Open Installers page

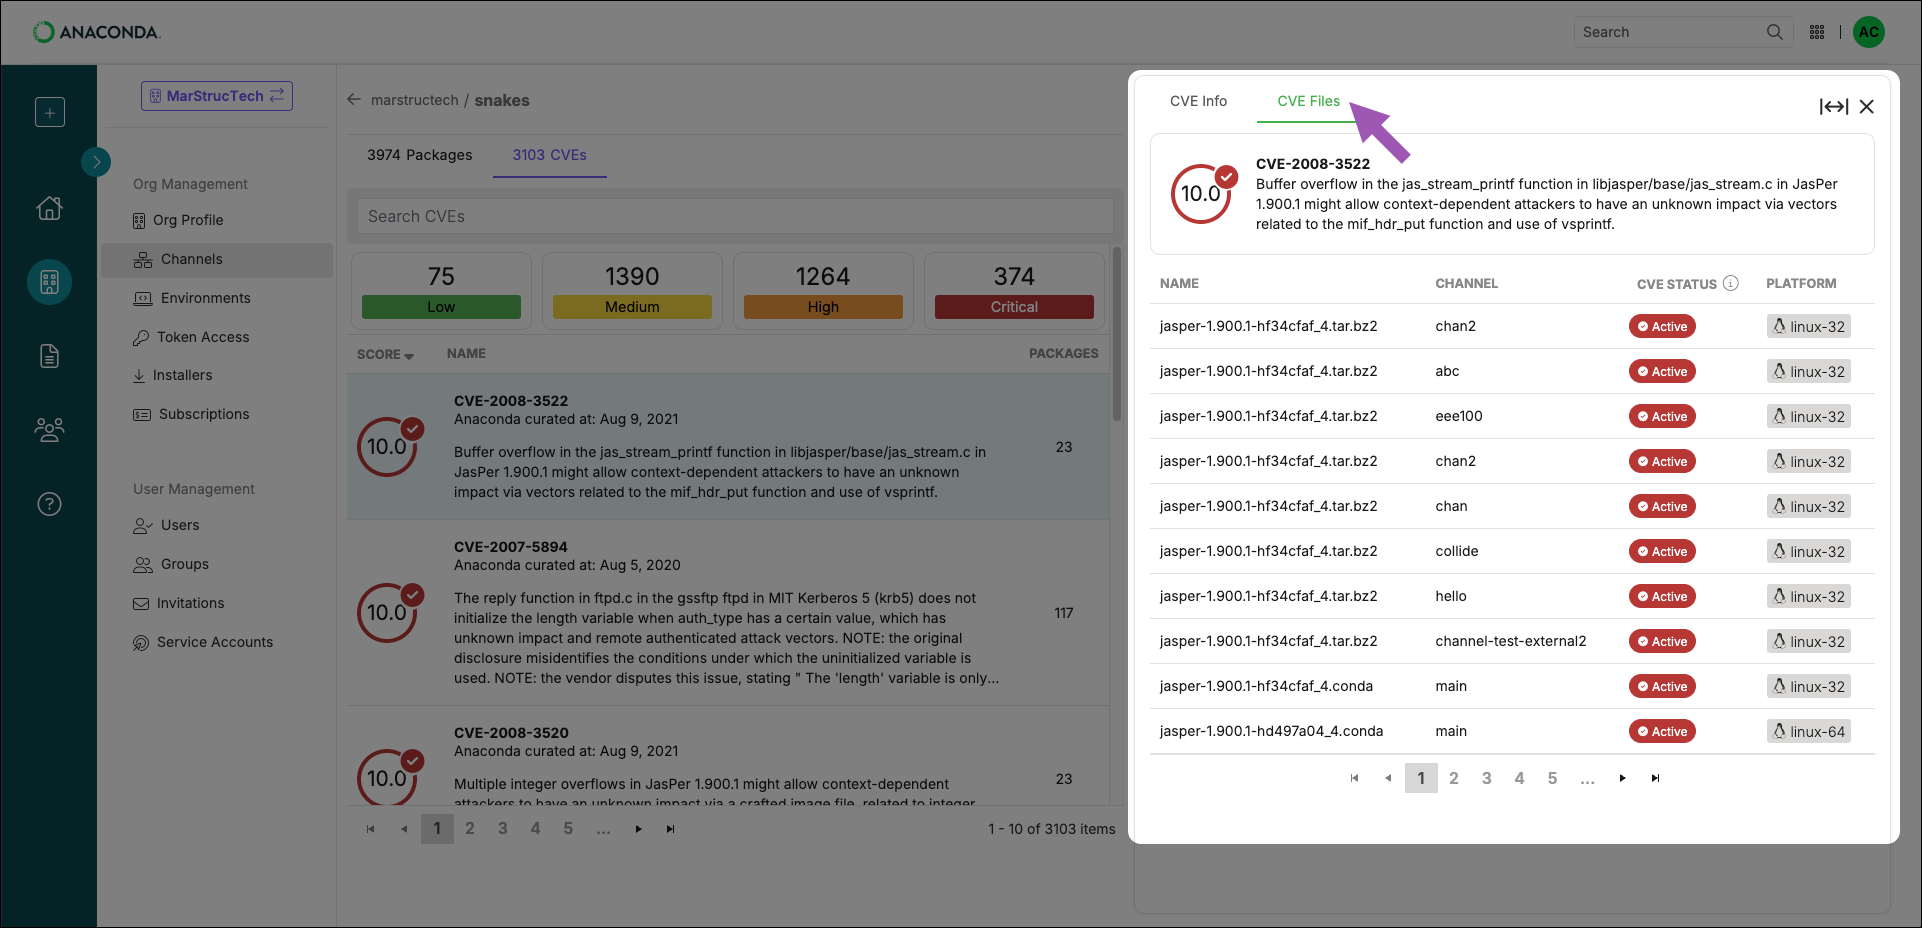pos(172,375)
